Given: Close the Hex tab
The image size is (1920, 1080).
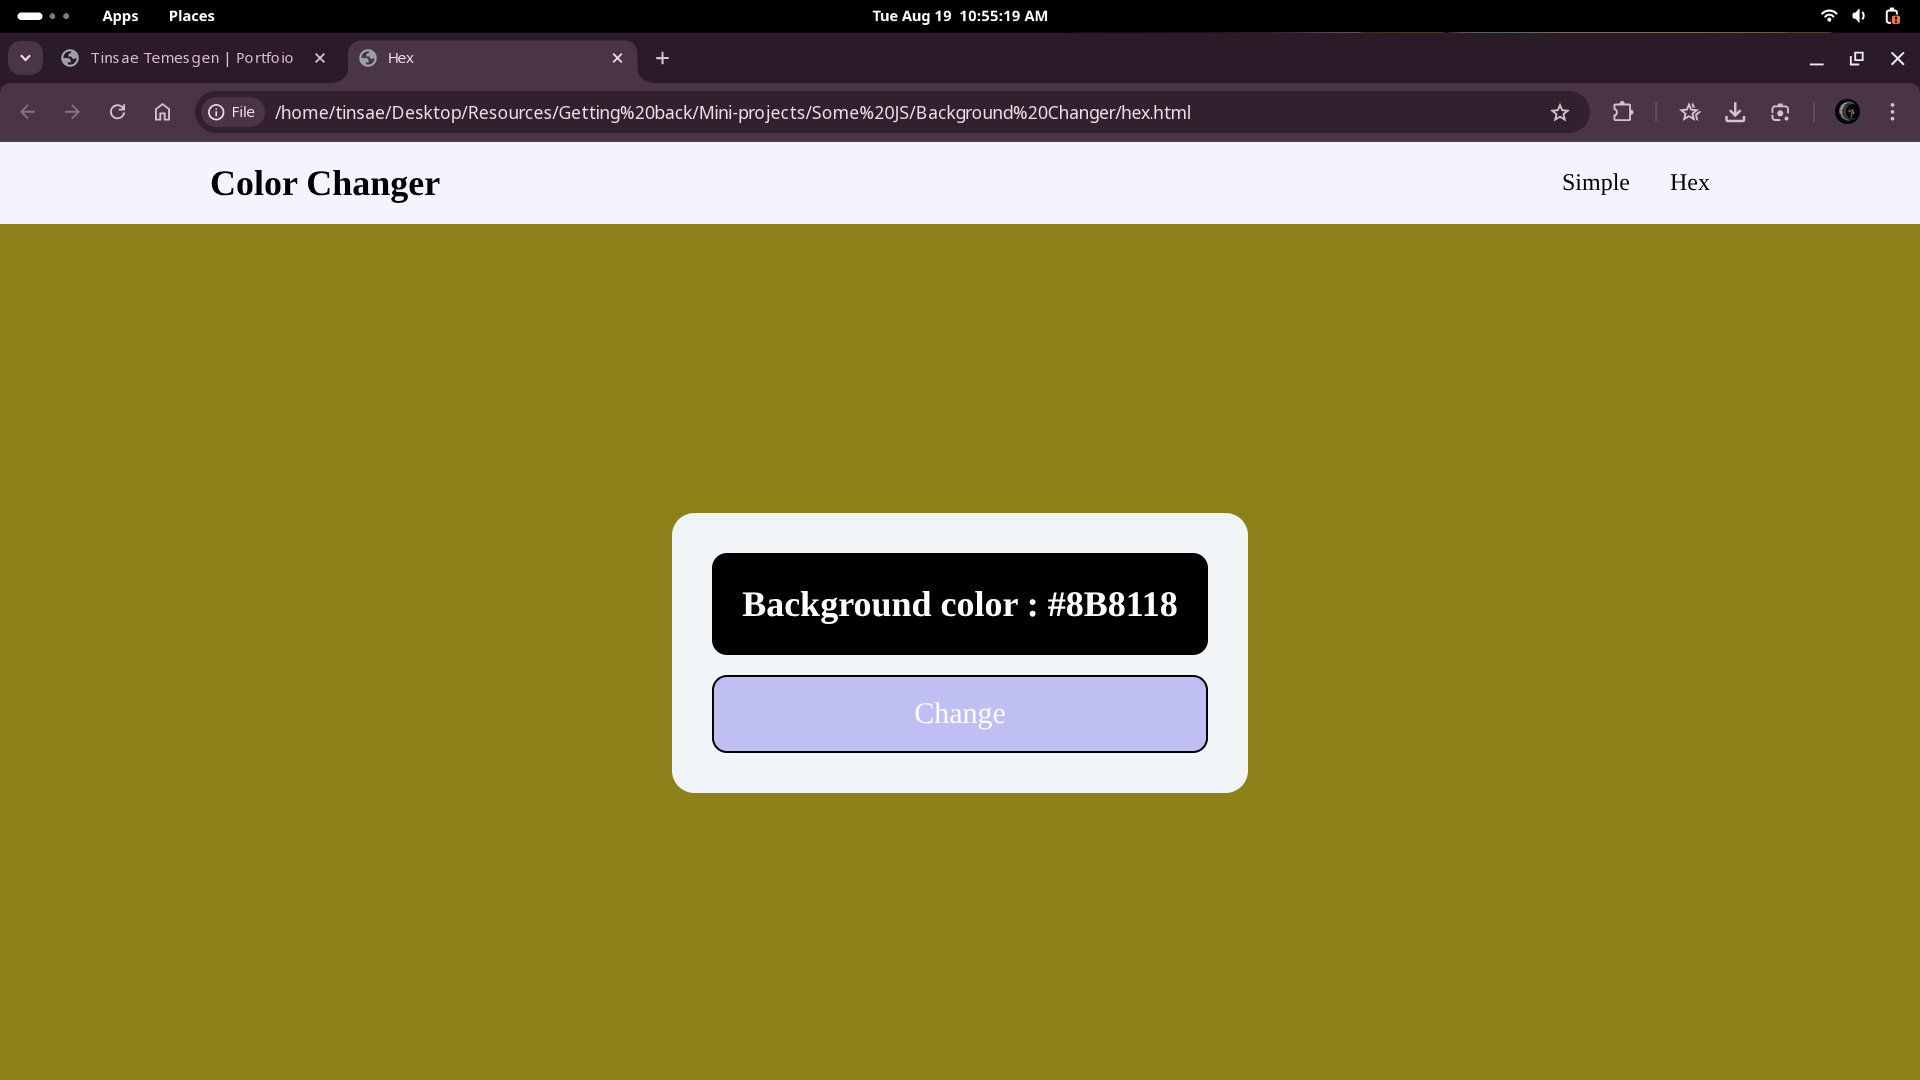Looking at the screenshot, I should (x=617, y=58).
